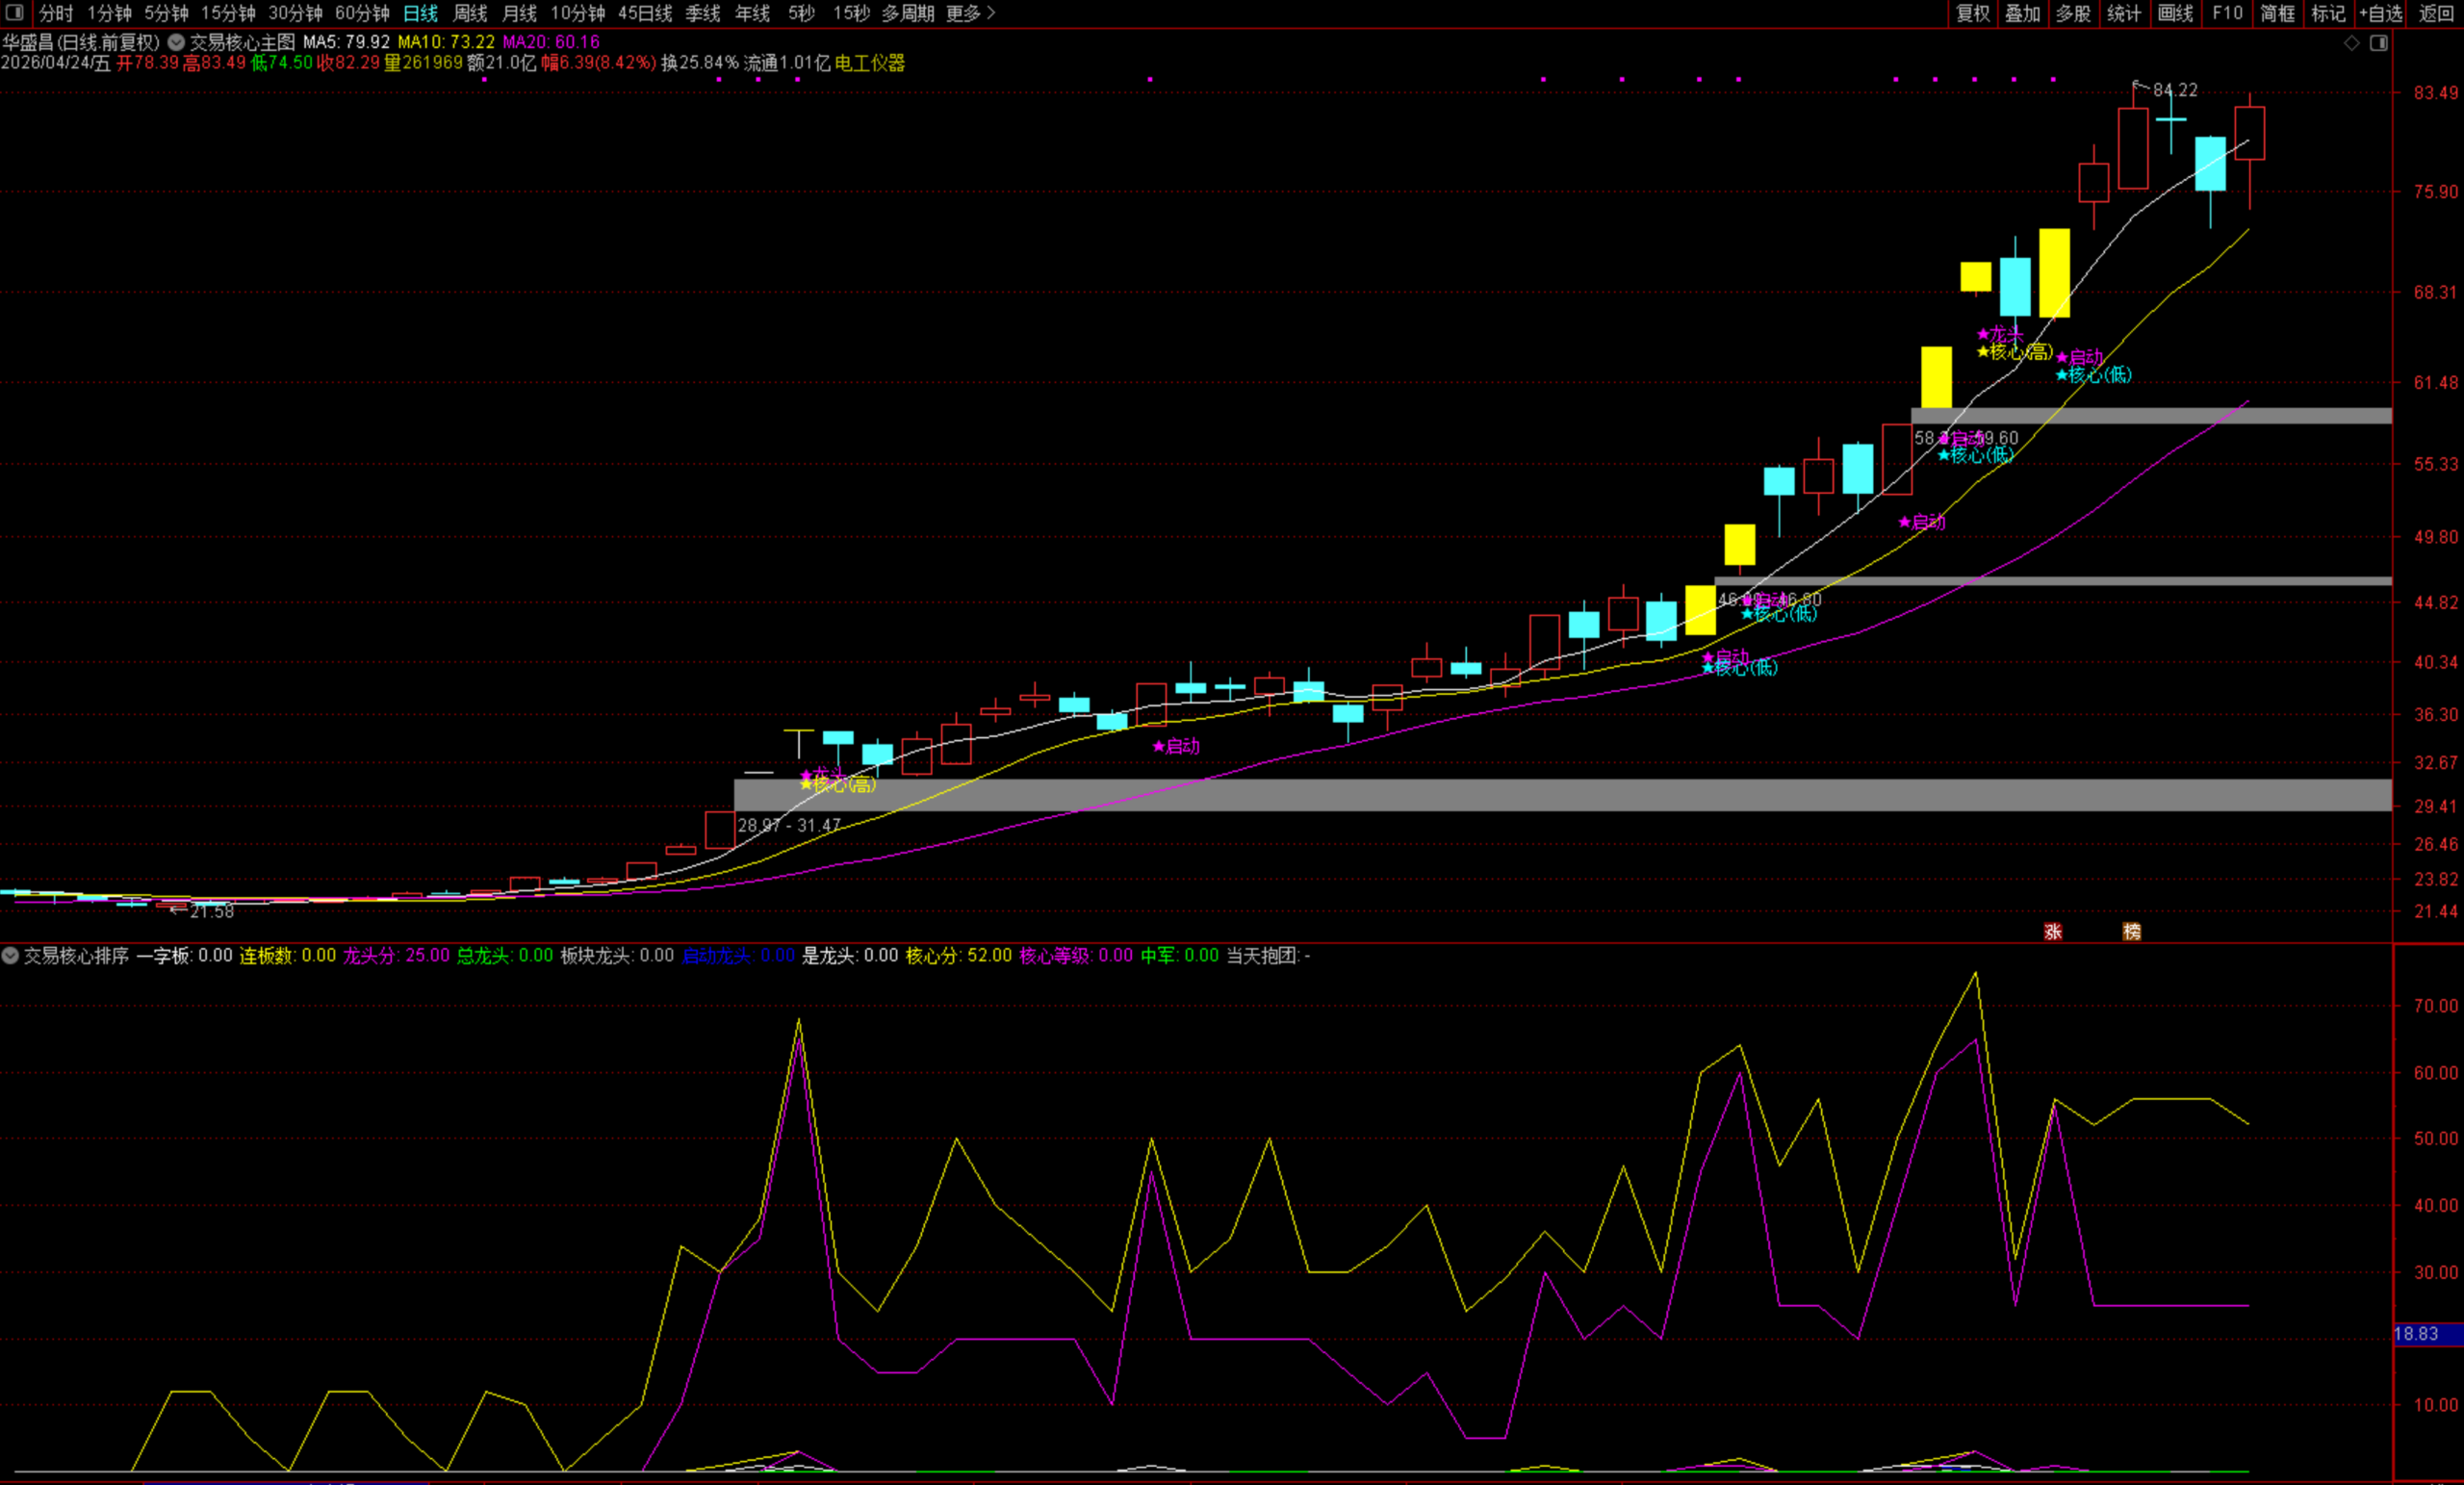Toggle the 叠加 overlay option

point(2022,13)
